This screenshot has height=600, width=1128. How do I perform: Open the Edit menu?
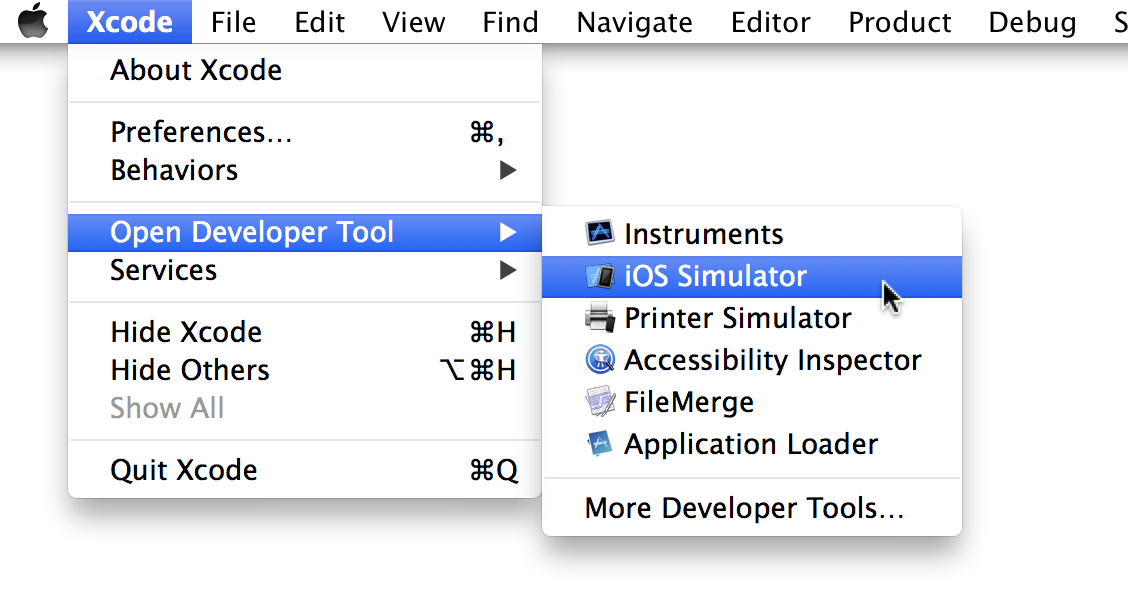(x=319, y=22)
